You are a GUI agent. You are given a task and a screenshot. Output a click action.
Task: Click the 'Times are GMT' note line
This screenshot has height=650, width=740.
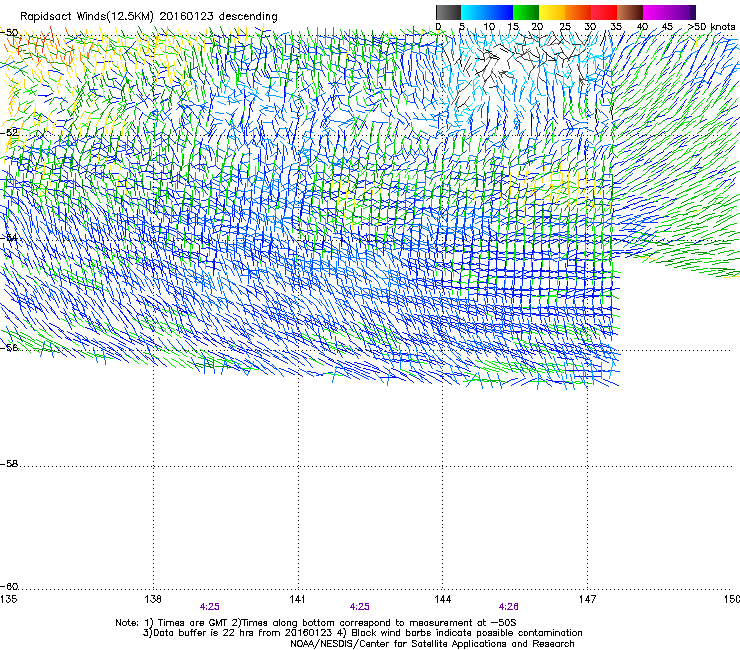[x=316, y=623]
